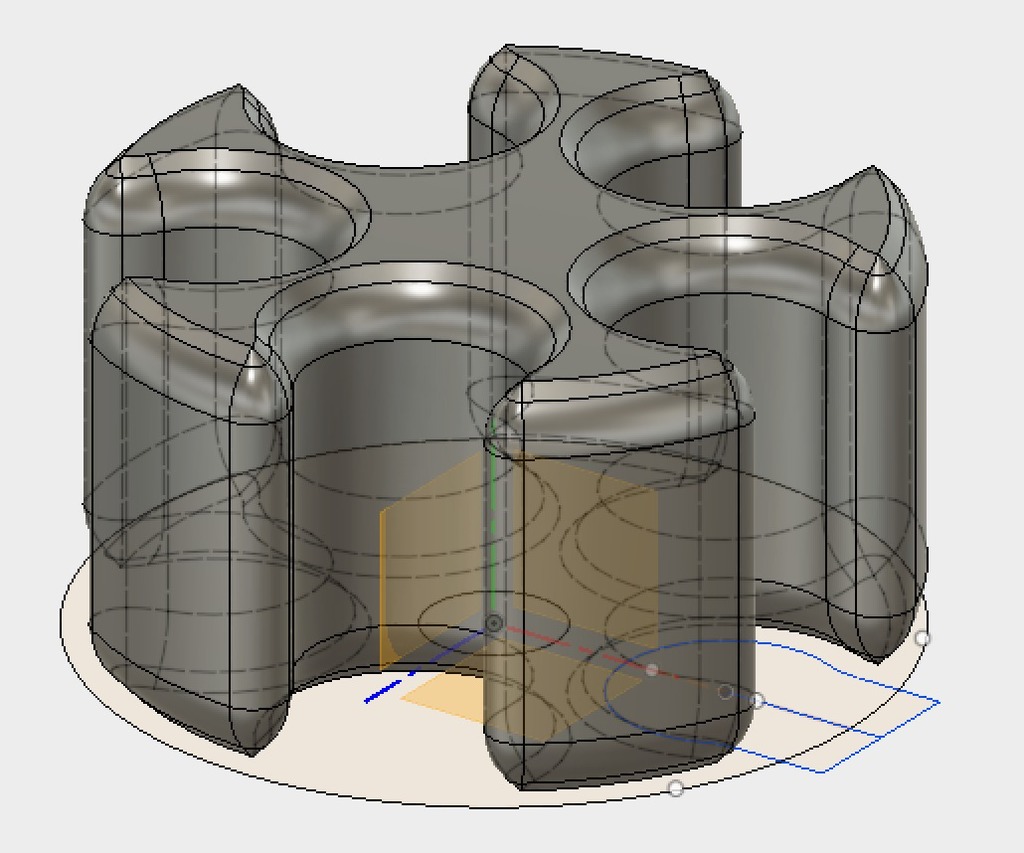Image resolution: width=1024 pixels, height=853 pixels.
Task: Click sketch point at bottom of base circle
Action: pos(676,789)
